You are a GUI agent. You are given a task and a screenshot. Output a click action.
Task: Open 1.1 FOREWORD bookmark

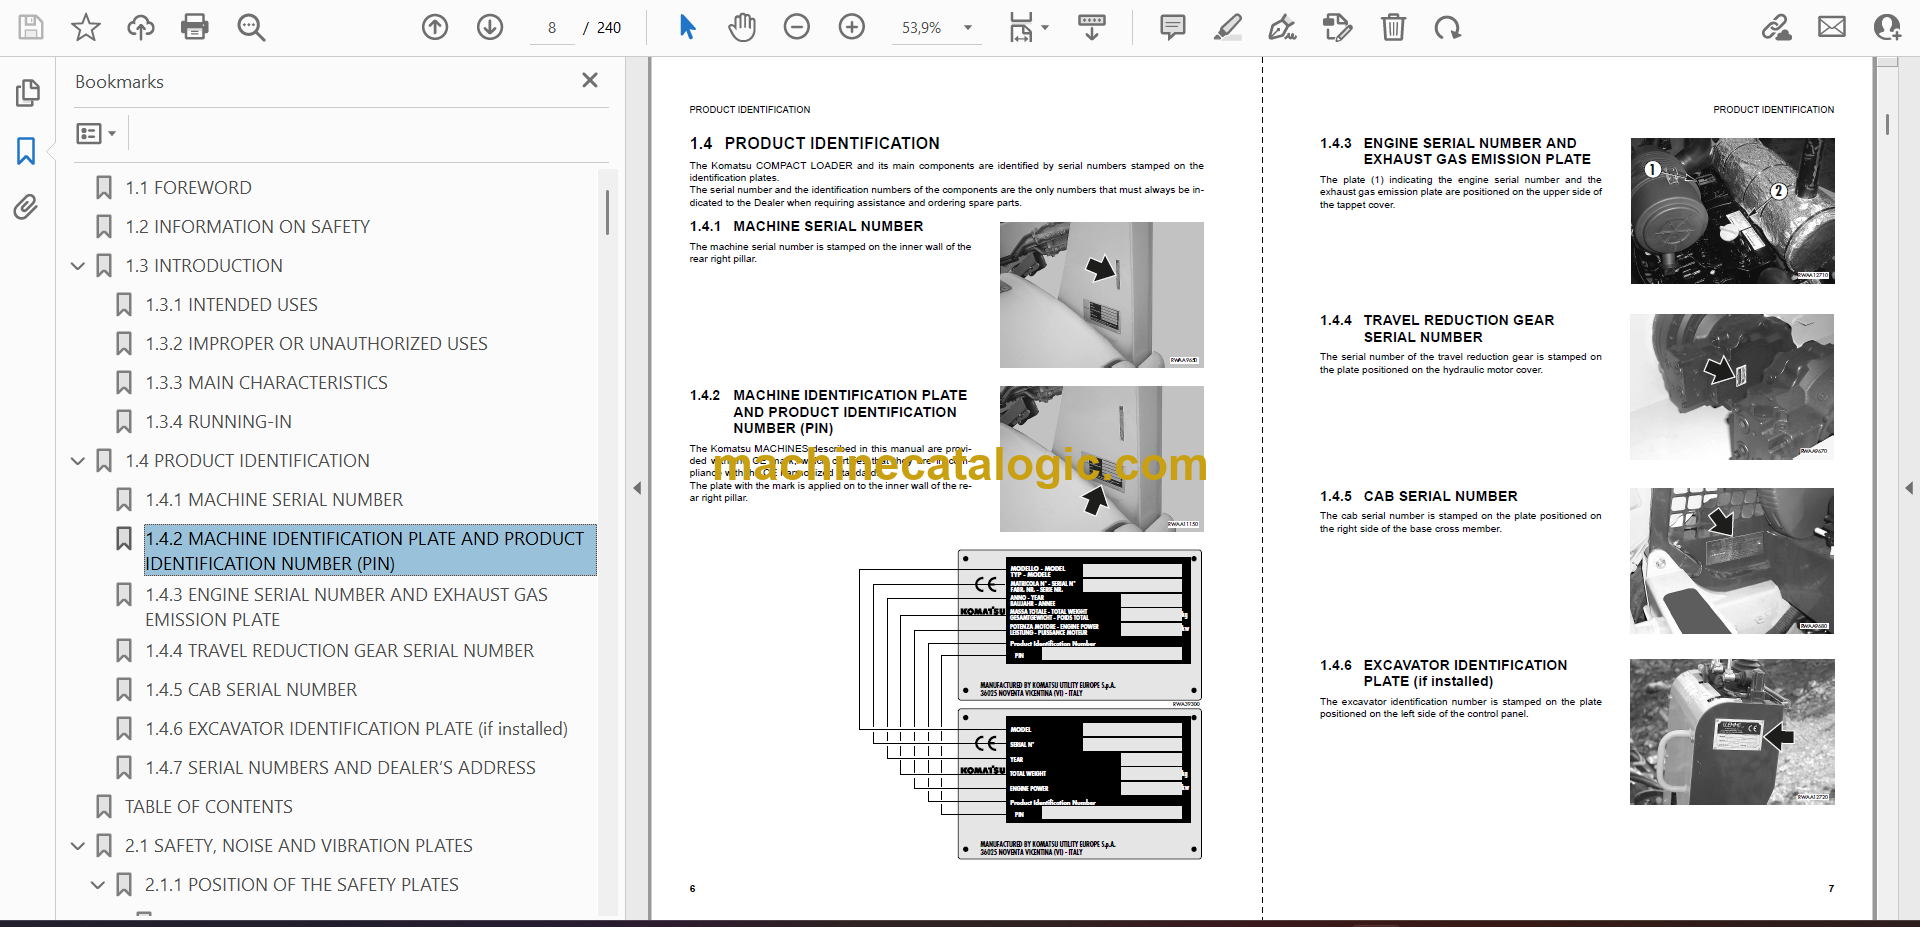pyautogui.click(x=188, y=188)
